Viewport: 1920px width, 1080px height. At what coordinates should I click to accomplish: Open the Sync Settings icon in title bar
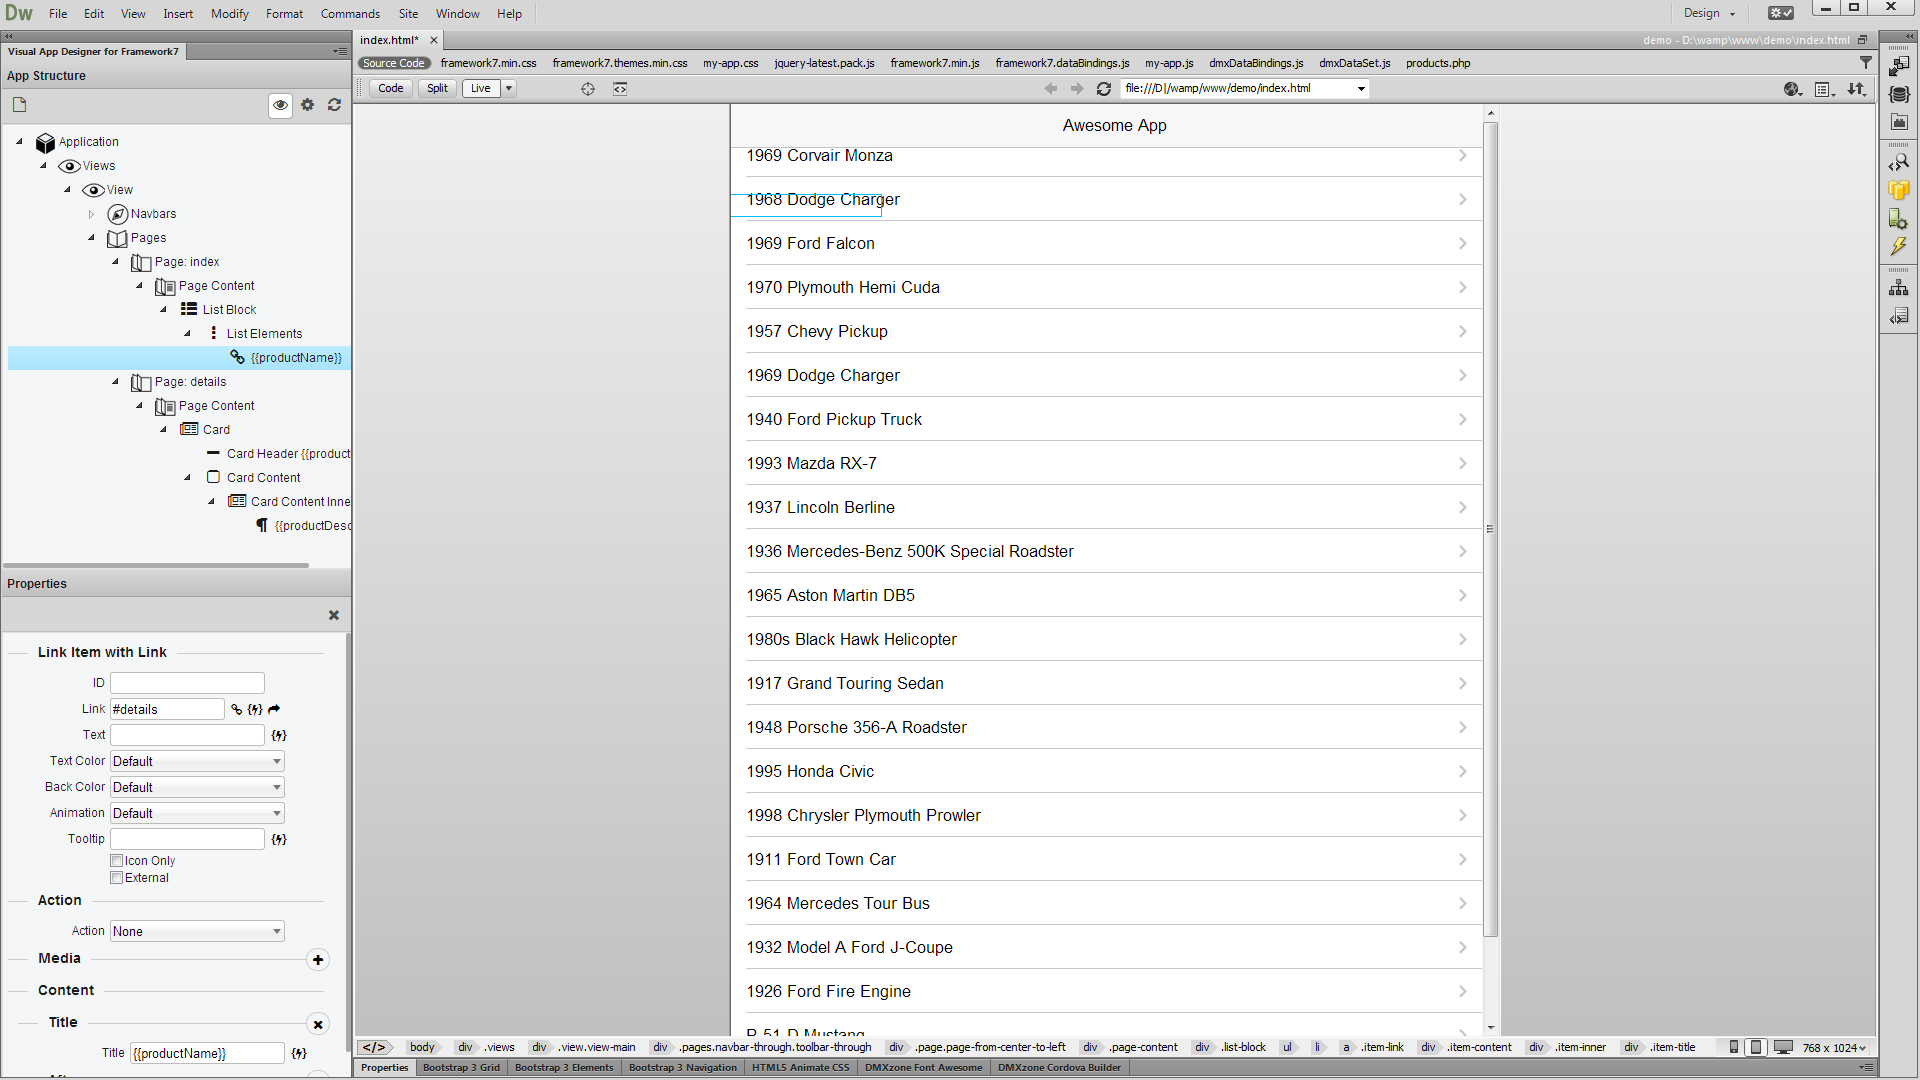pos(1780,13)
